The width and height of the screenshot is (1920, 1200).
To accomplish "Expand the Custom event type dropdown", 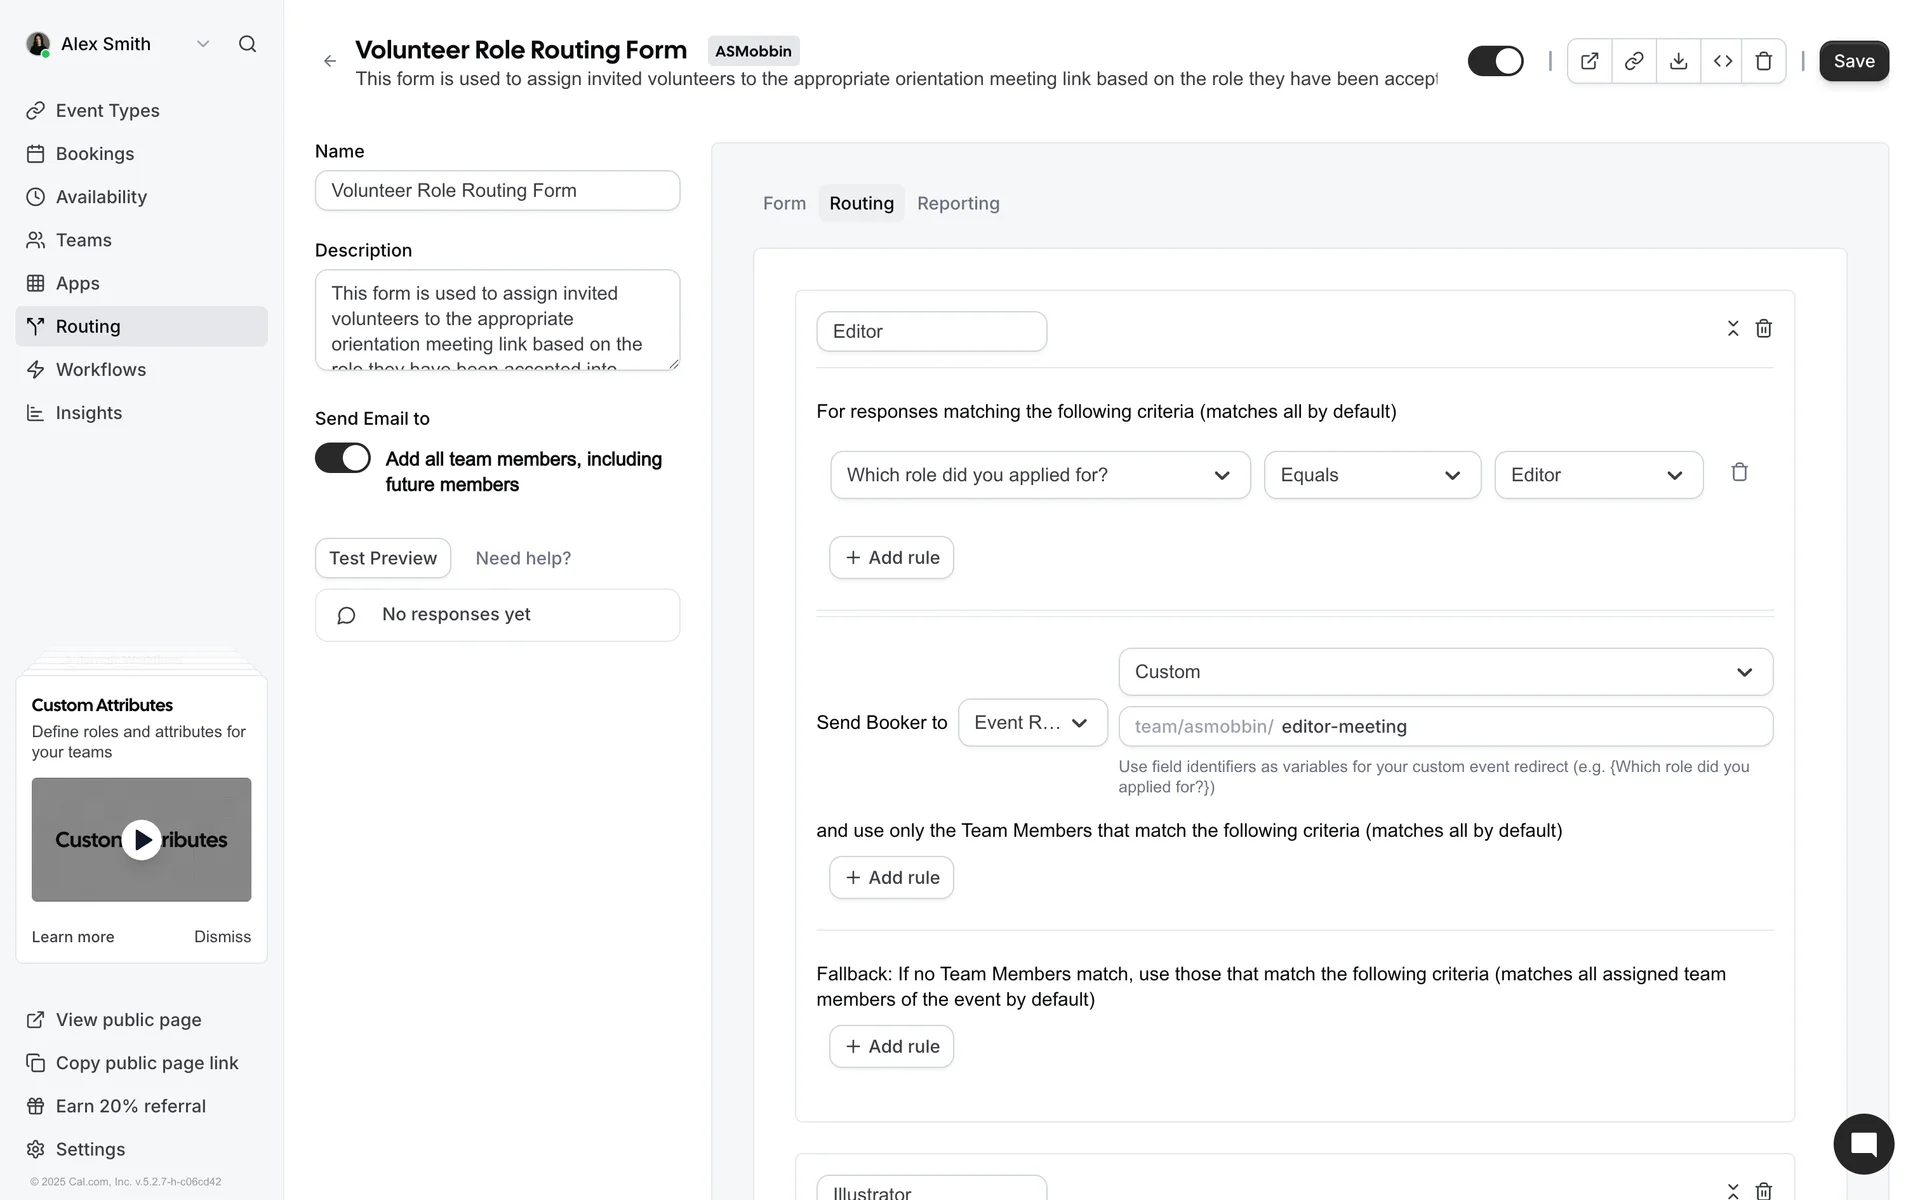I will (1445, 672).
